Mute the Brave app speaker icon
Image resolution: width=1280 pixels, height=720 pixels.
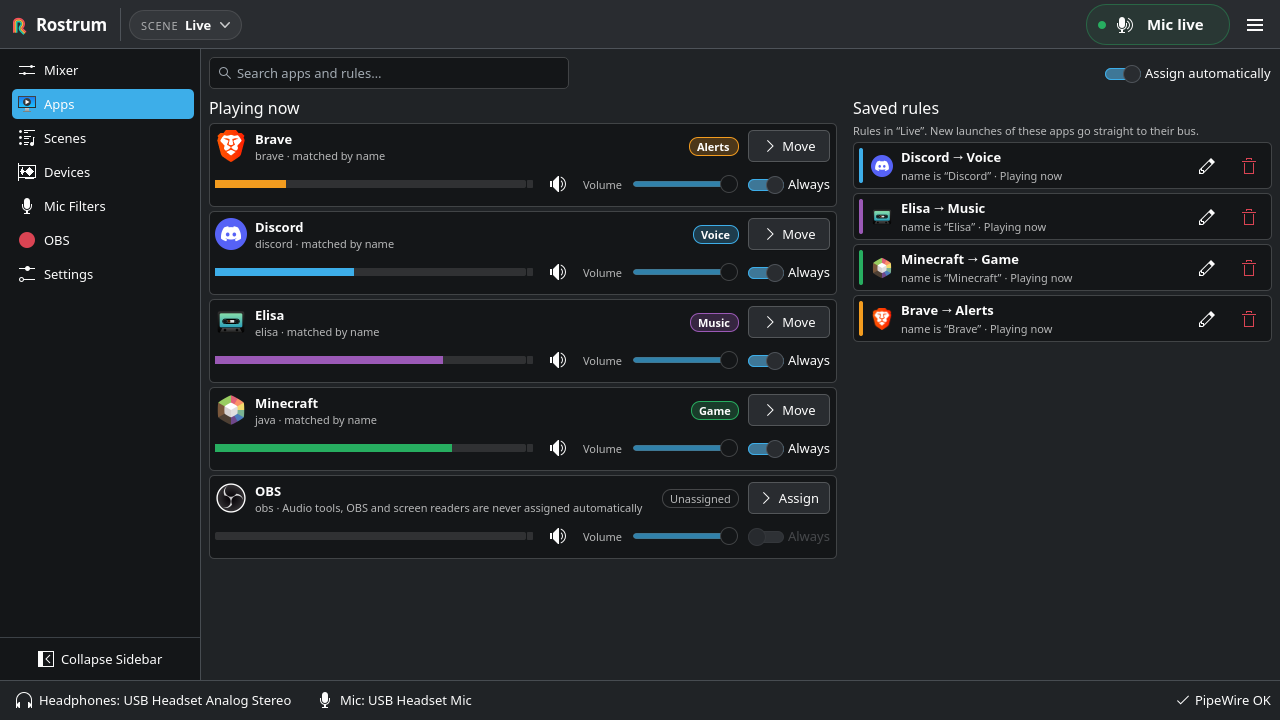pyautogui.click(x=558, y=184)
